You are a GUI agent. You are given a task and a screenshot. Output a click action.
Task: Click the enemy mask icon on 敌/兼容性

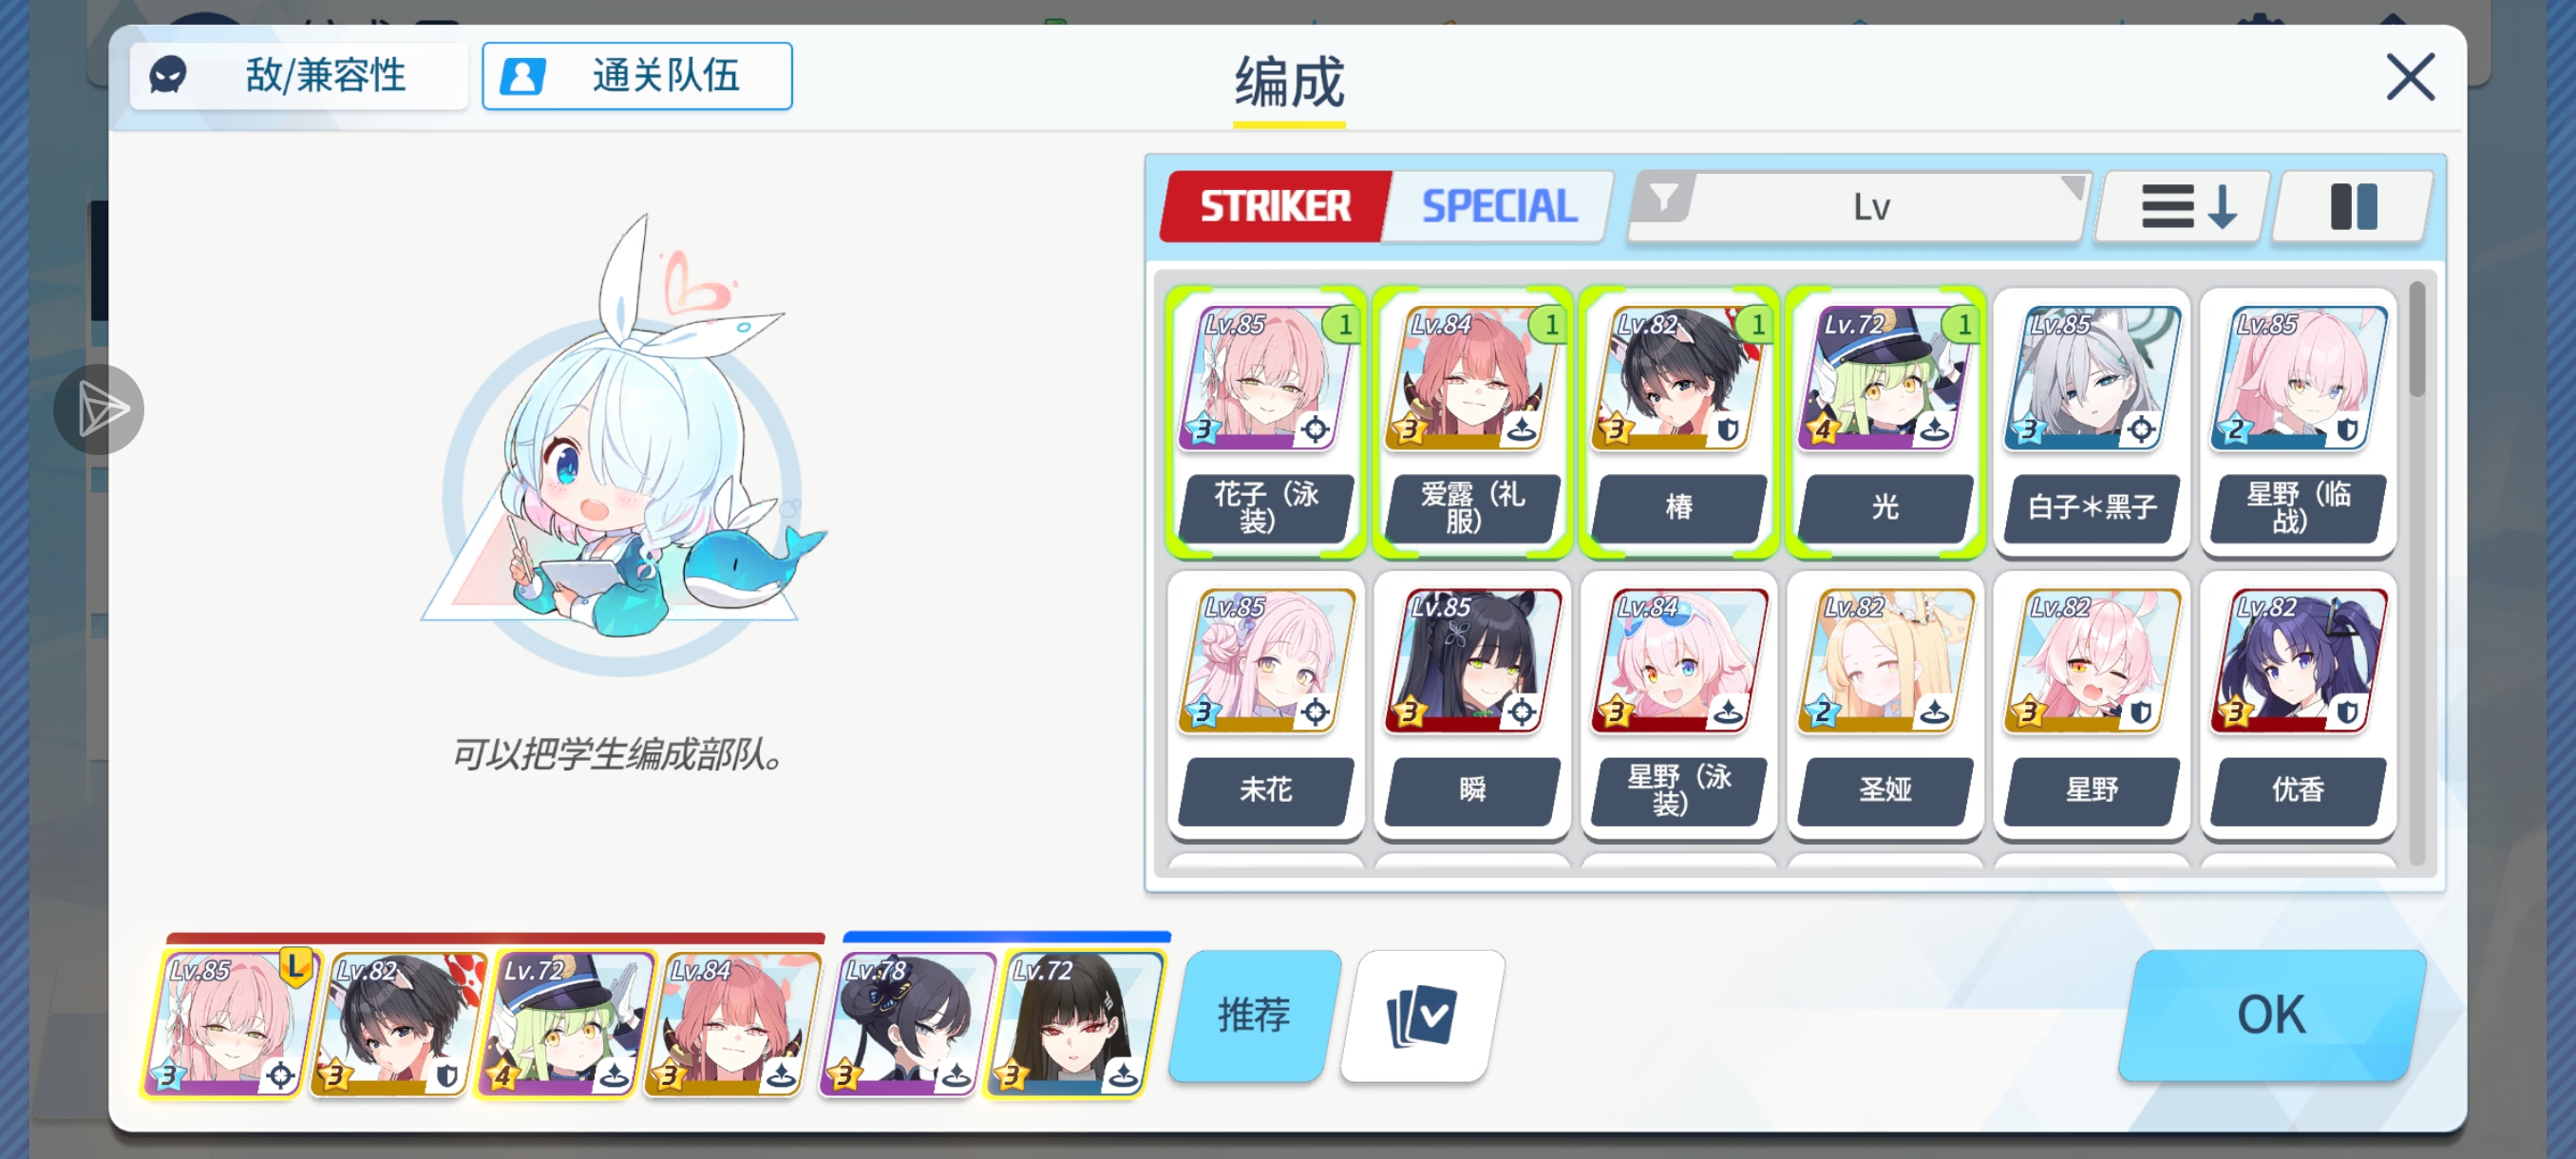[168, 75]
